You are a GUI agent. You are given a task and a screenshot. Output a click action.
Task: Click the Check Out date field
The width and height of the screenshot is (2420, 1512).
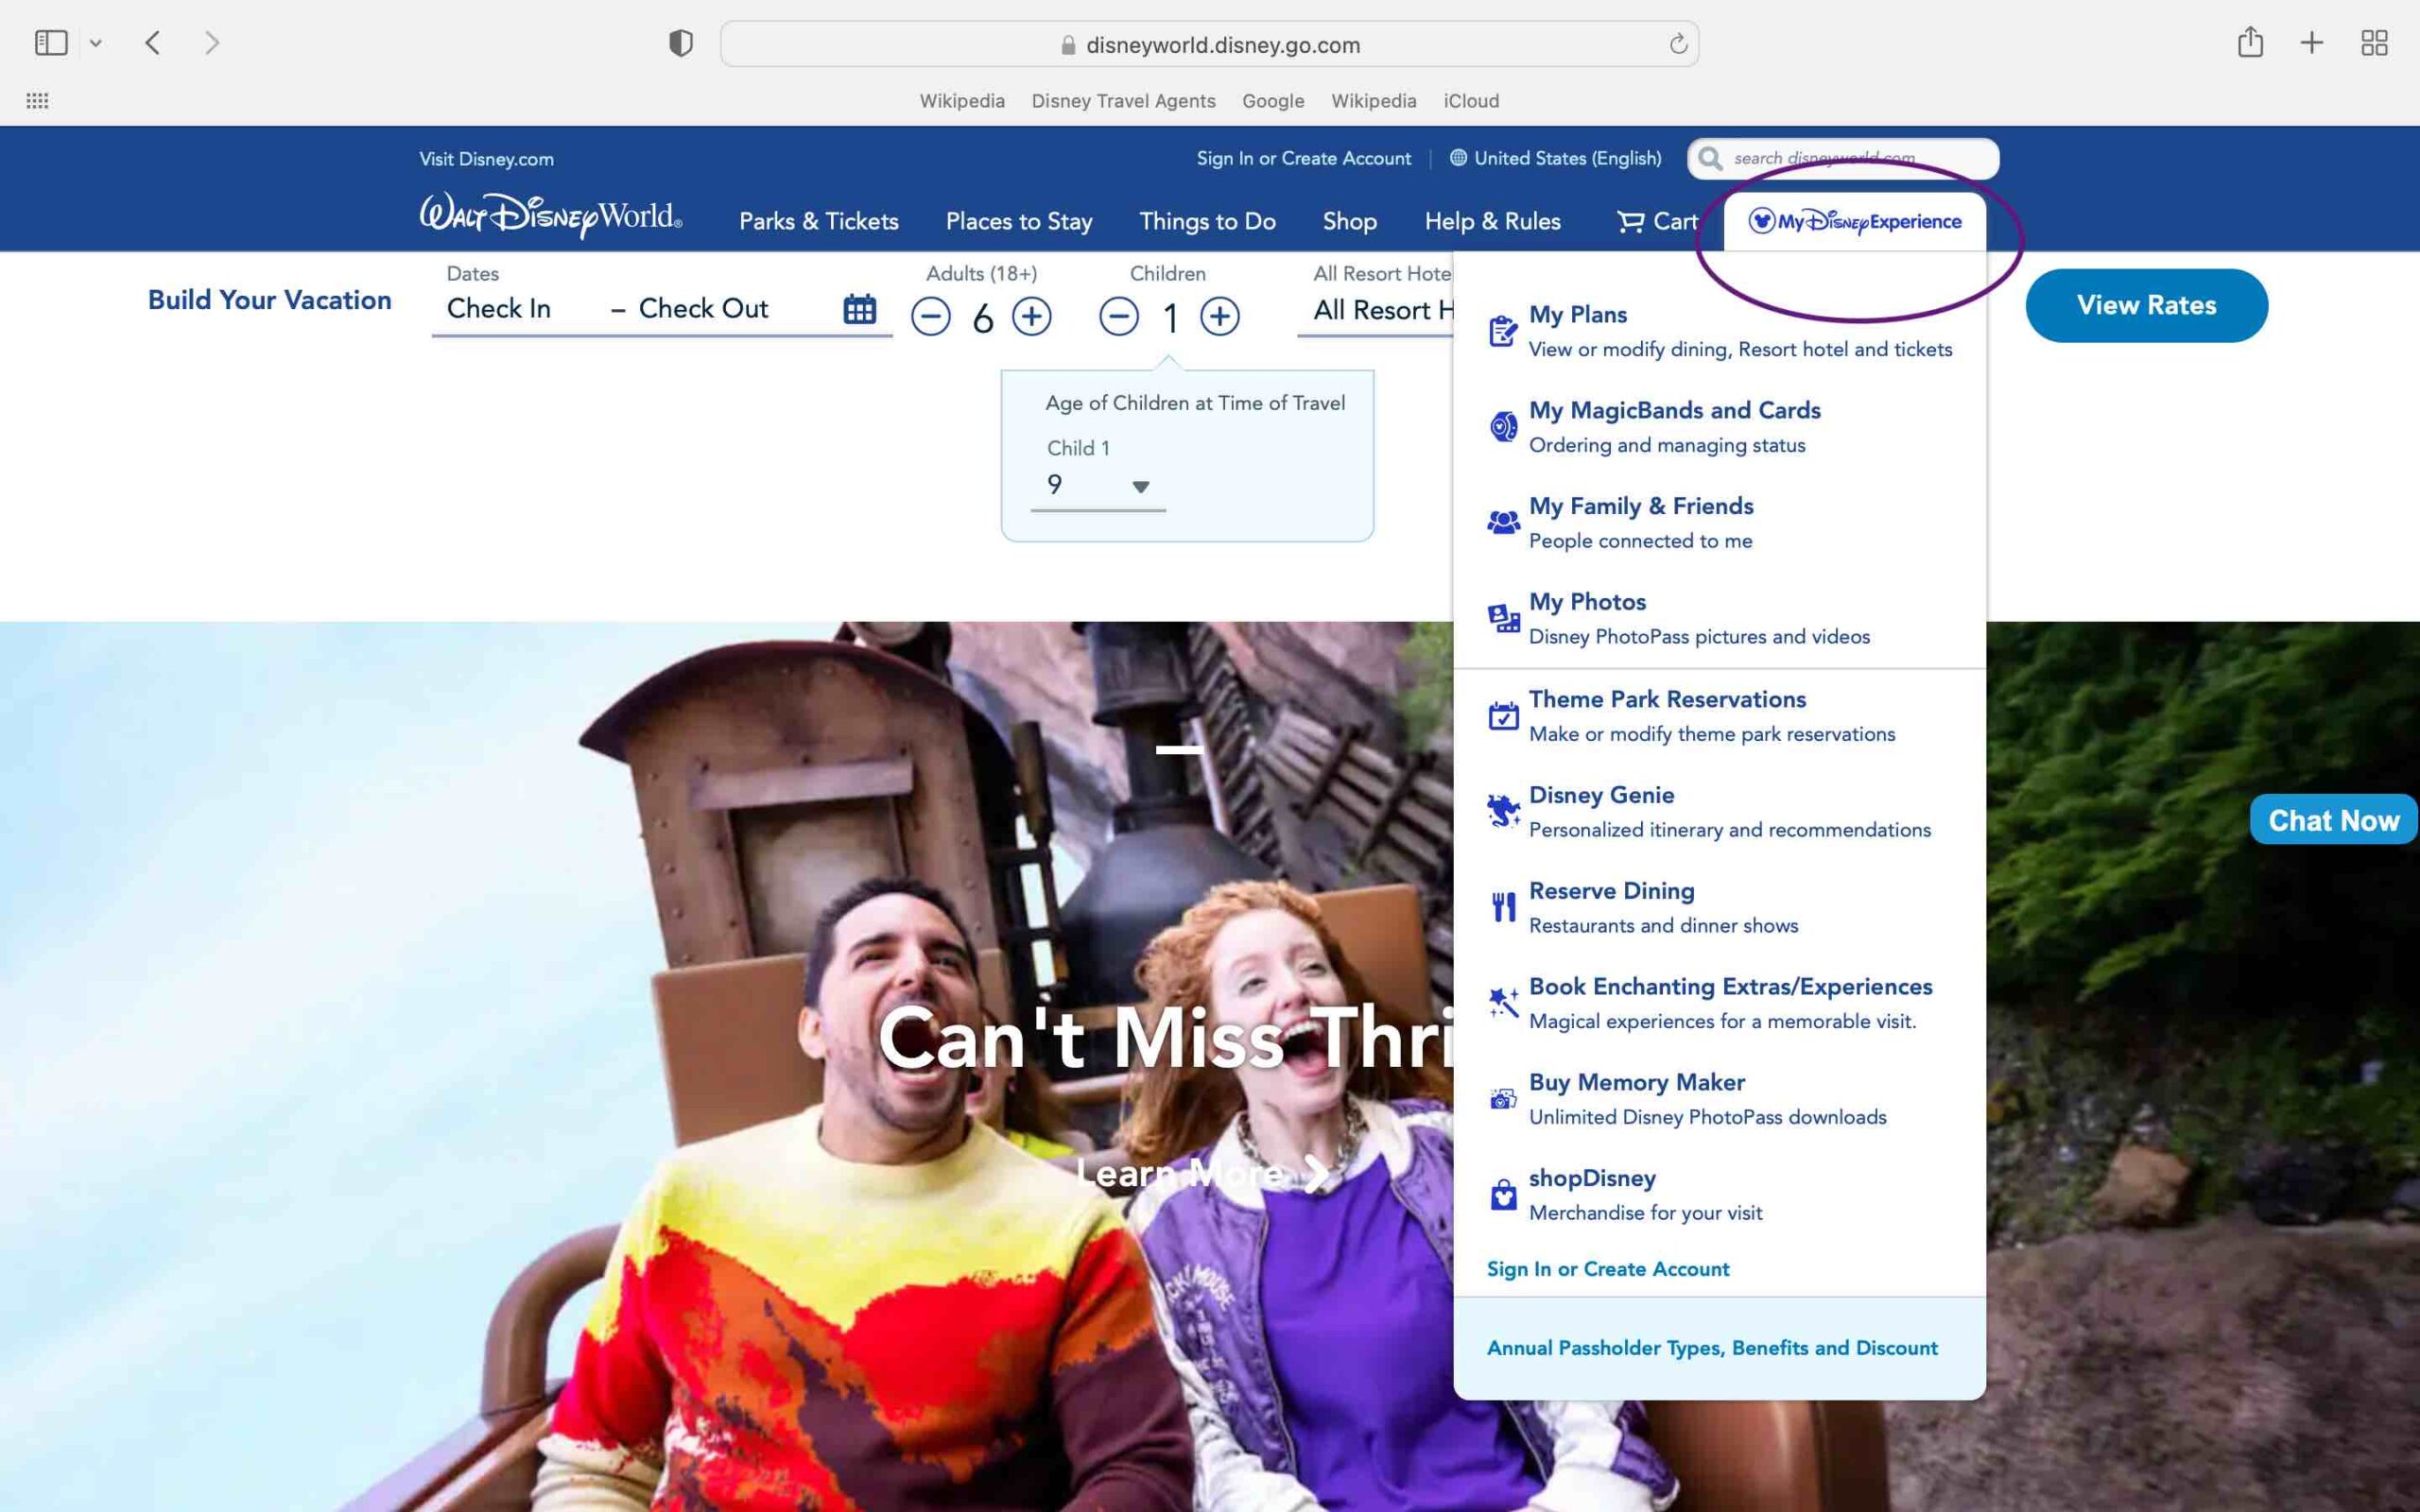pos(703,308)
